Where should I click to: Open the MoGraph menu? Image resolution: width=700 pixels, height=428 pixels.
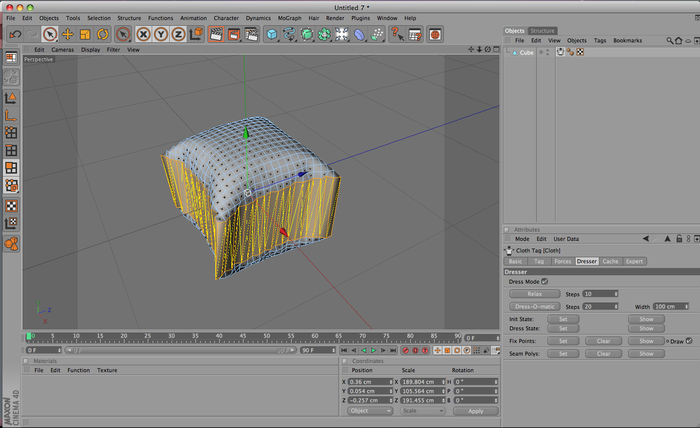tap(289, 18)
